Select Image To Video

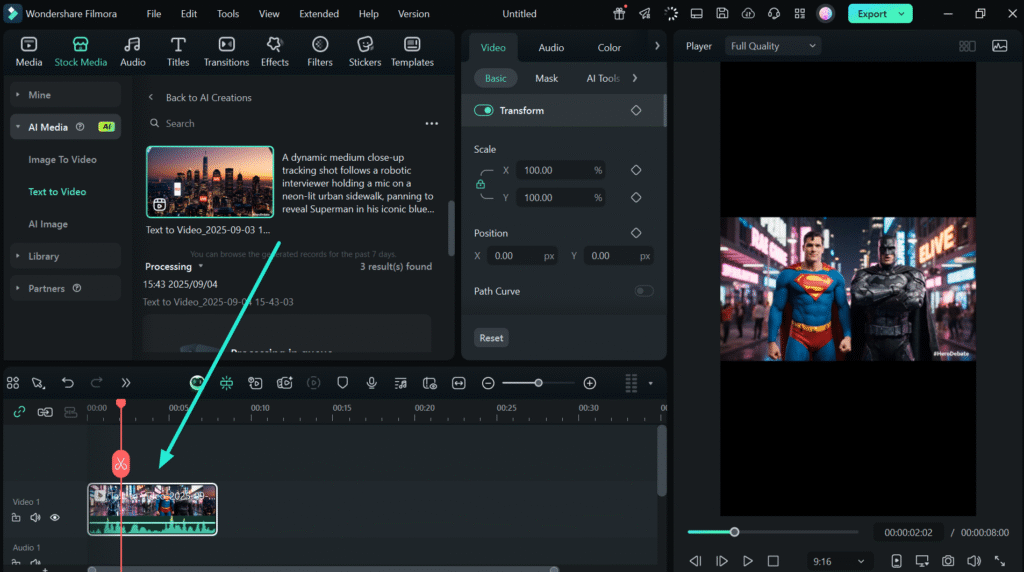(x=62, y=159)
